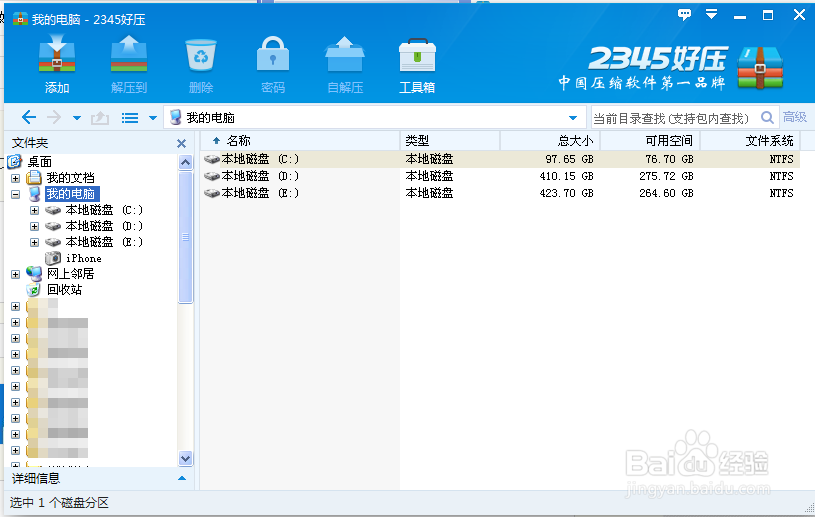Sort by the 名称 column header
Screen dimensions: 815x517
pos(299,141)
